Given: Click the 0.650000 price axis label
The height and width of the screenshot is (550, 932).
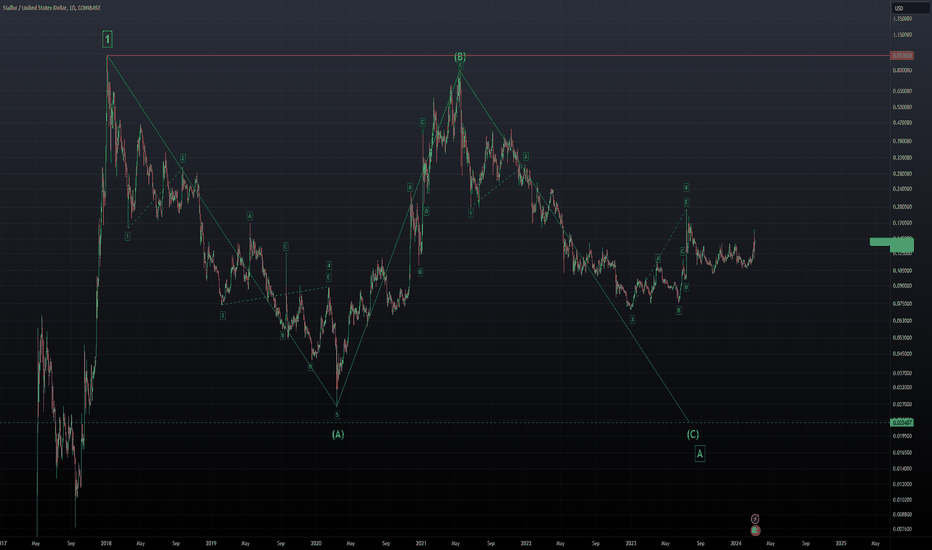Looking at the screenshot, I should (x=902, y=91).
